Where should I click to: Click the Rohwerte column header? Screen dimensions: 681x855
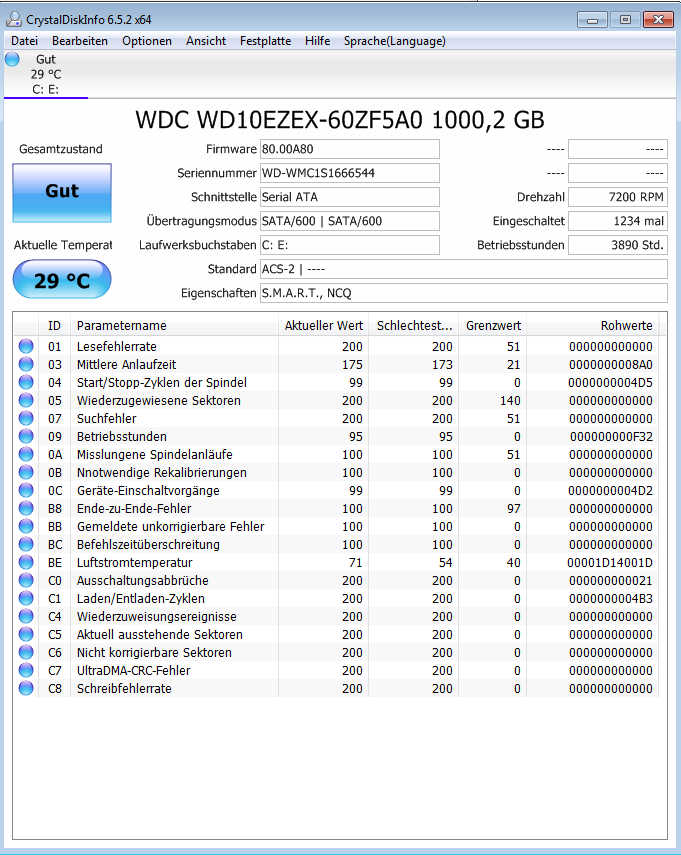click(x=593, y=326)
